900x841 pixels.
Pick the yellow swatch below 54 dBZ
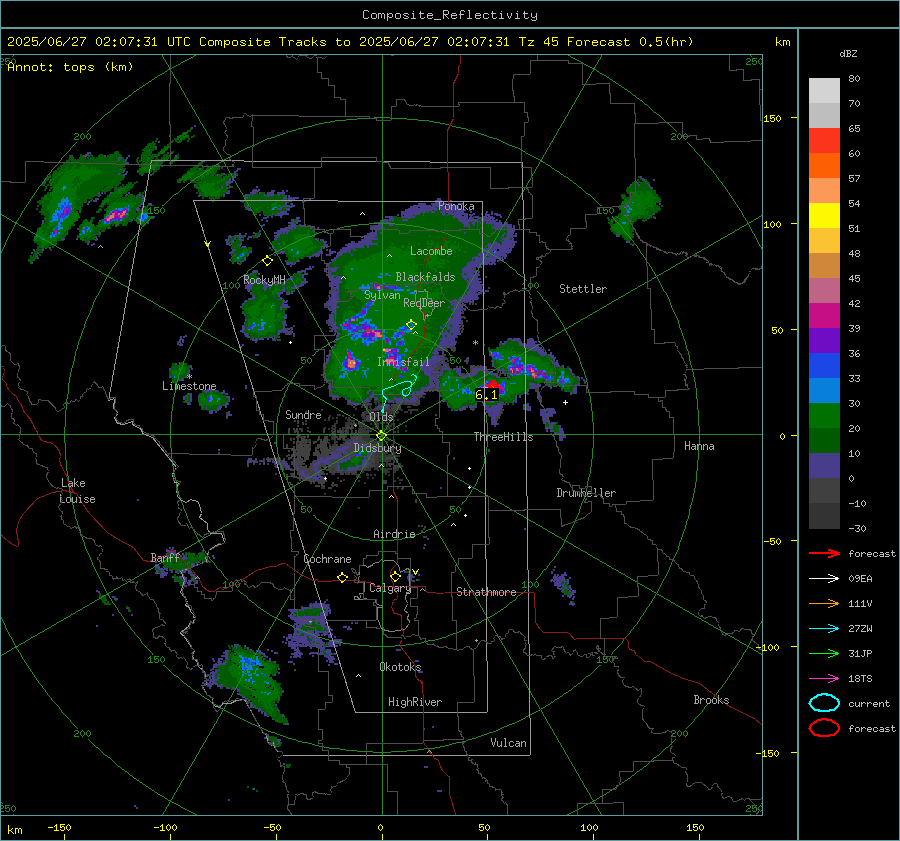(x=824, y=216)
